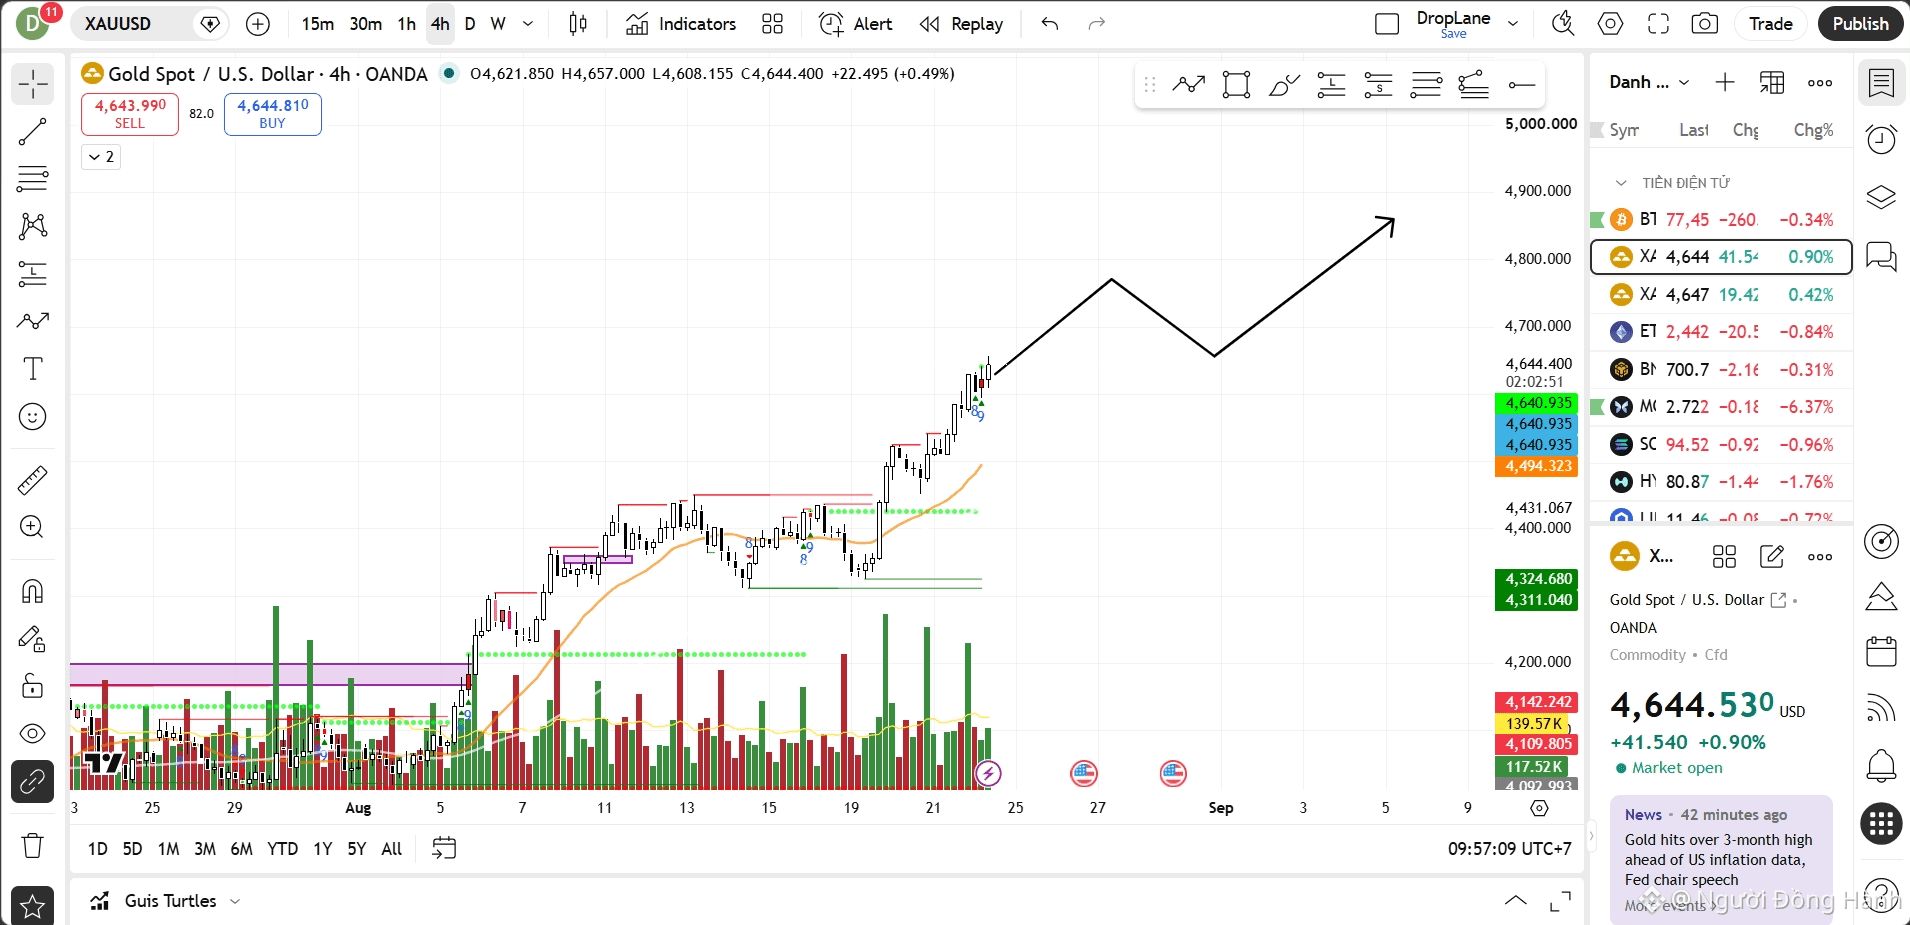The width and height of the screenshot is (1910, 925).
Task: Open the 09:57:09 UTC+7 timezone menu
Action: pyautogui.click(x=1509, y=849)
